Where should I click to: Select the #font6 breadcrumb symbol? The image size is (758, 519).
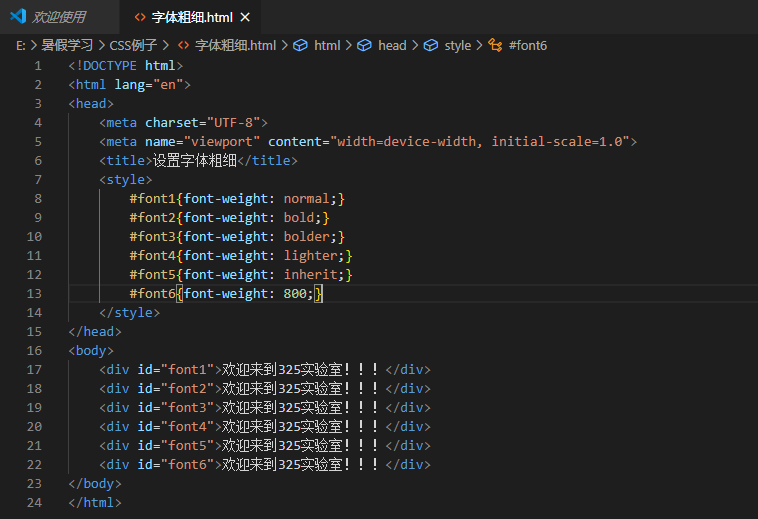(x=528, y=45)
